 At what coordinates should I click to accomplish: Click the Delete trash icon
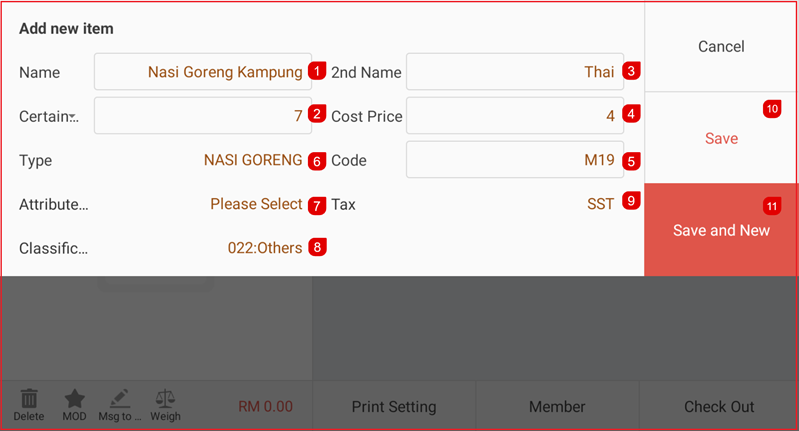click(x=28, y=399)
